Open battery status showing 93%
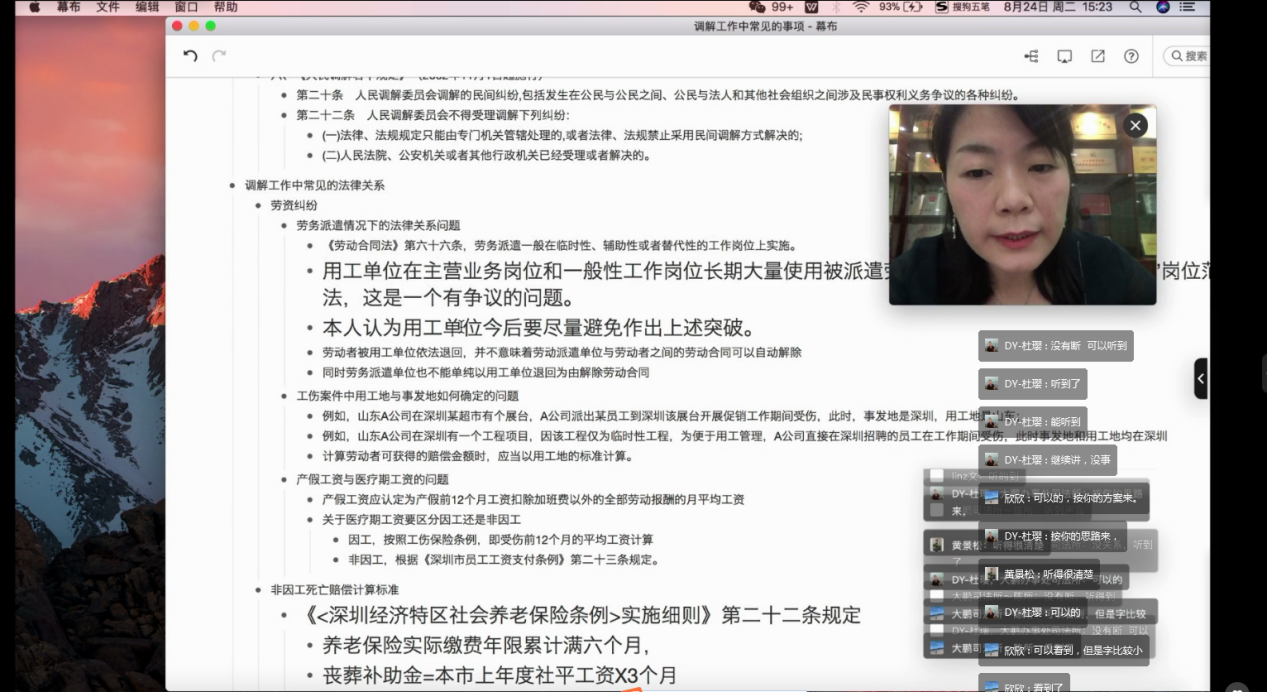This screenshot has height=692, width=1267. pos(901,7)
